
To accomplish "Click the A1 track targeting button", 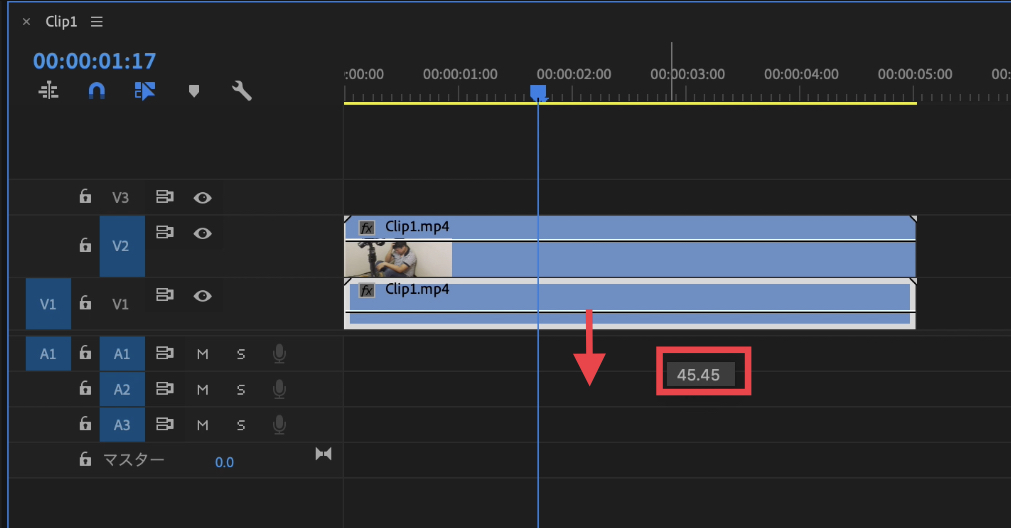I will pos(122,353).
